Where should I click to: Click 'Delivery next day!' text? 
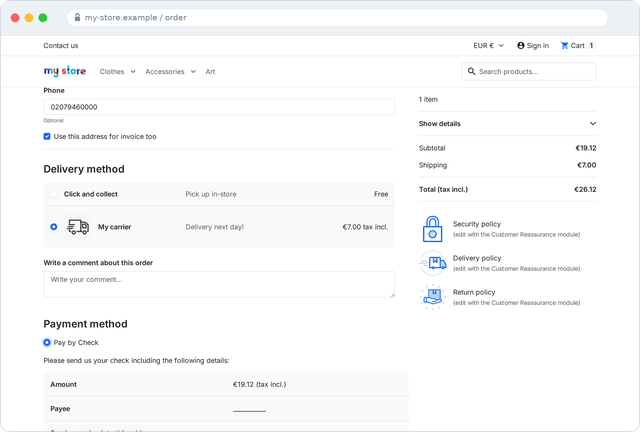pos(215,227)
